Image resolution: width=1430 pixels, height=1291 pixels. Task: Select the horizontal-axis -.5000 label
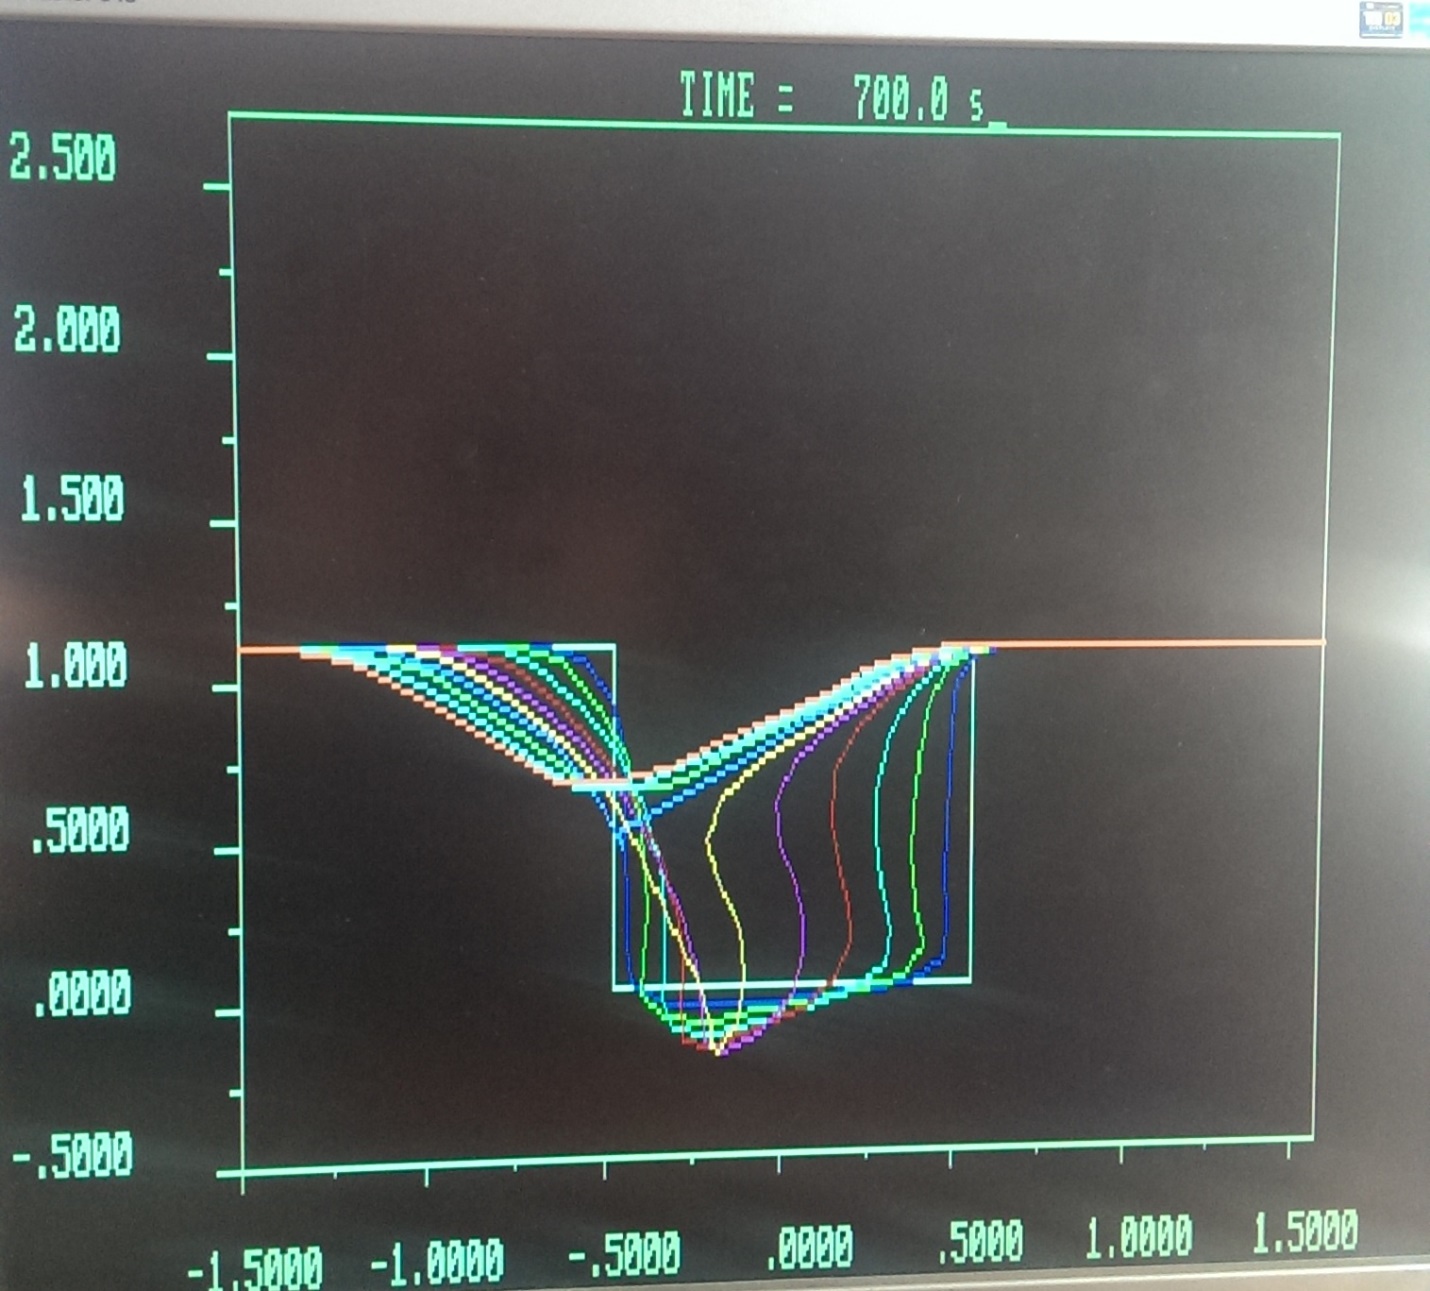(624, 1253)
